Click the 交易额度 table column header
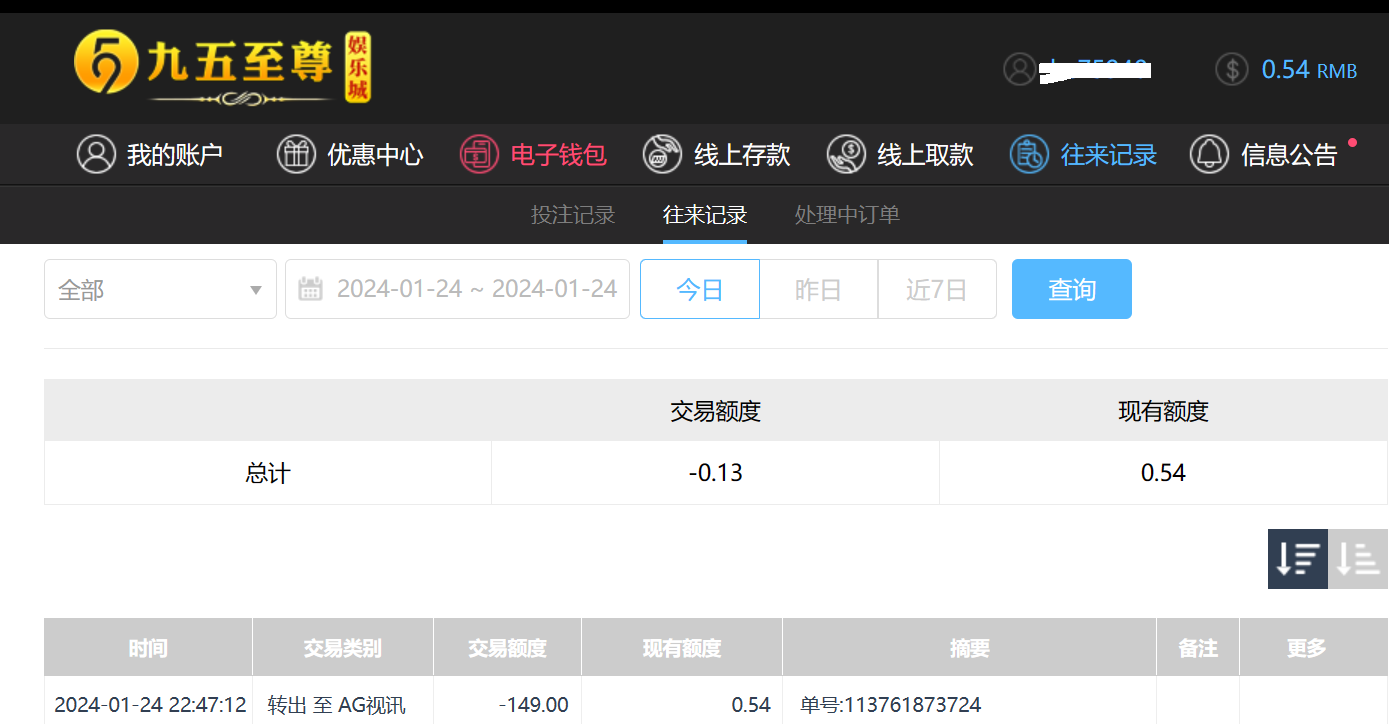 [x=507, y=648]
